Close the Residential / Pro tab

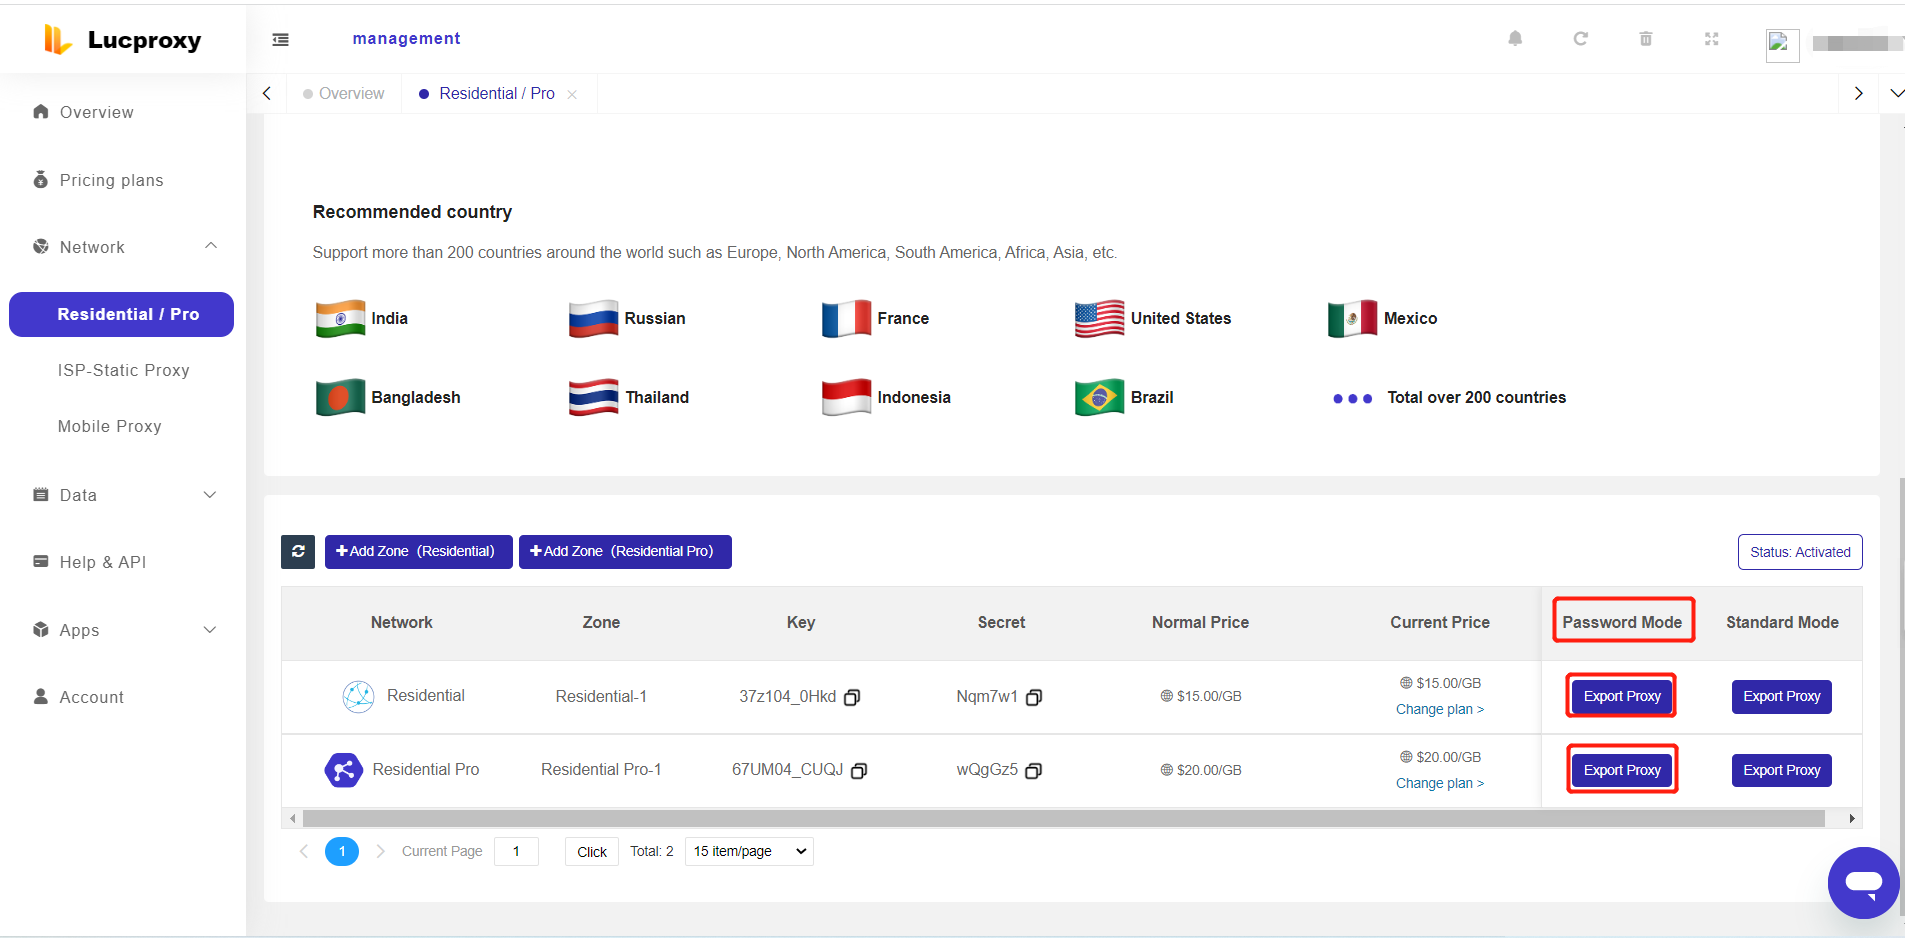(x=572, y=94)
